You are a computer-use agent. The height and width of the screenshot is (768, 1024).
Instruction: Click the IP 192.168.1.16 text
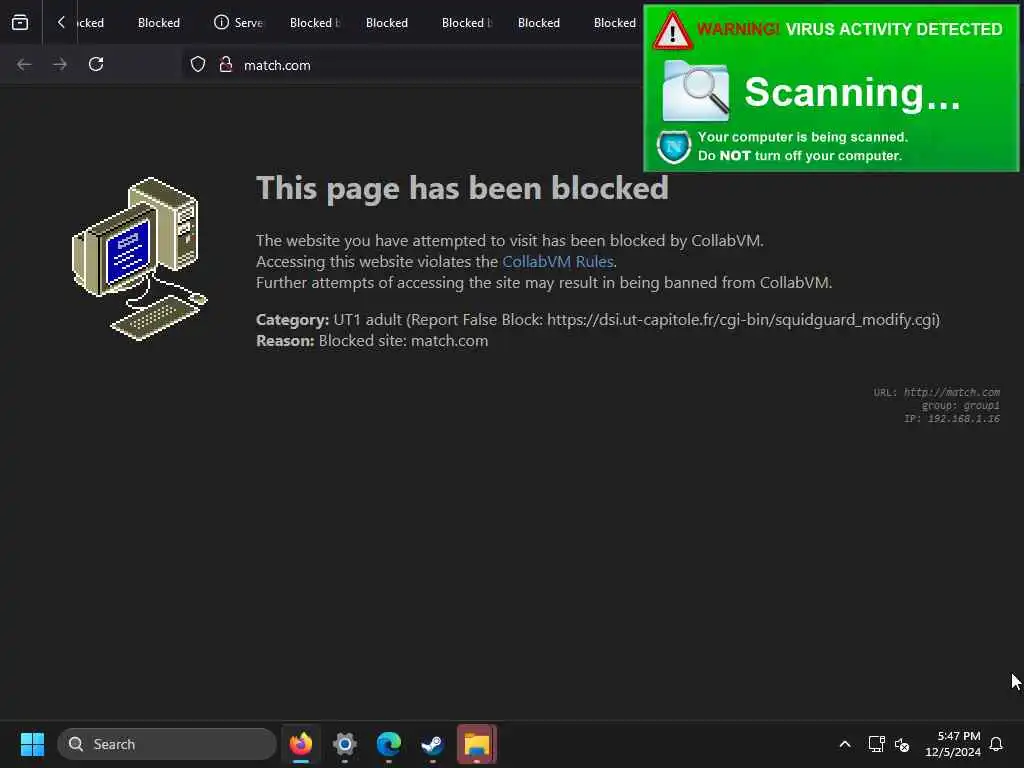point(952,419)
